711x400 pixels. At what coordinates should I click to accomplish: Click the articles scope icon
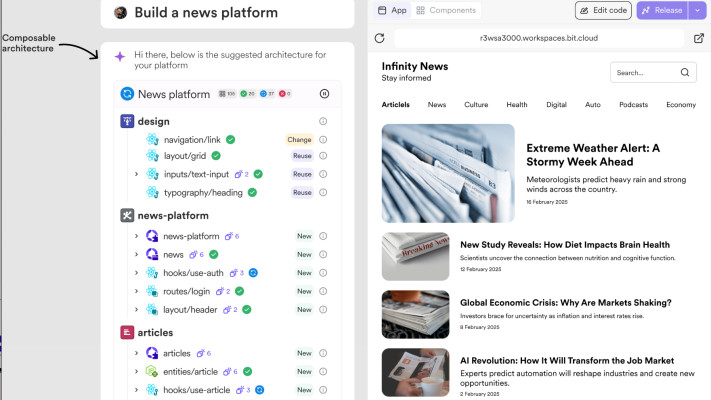coord(127,332)
